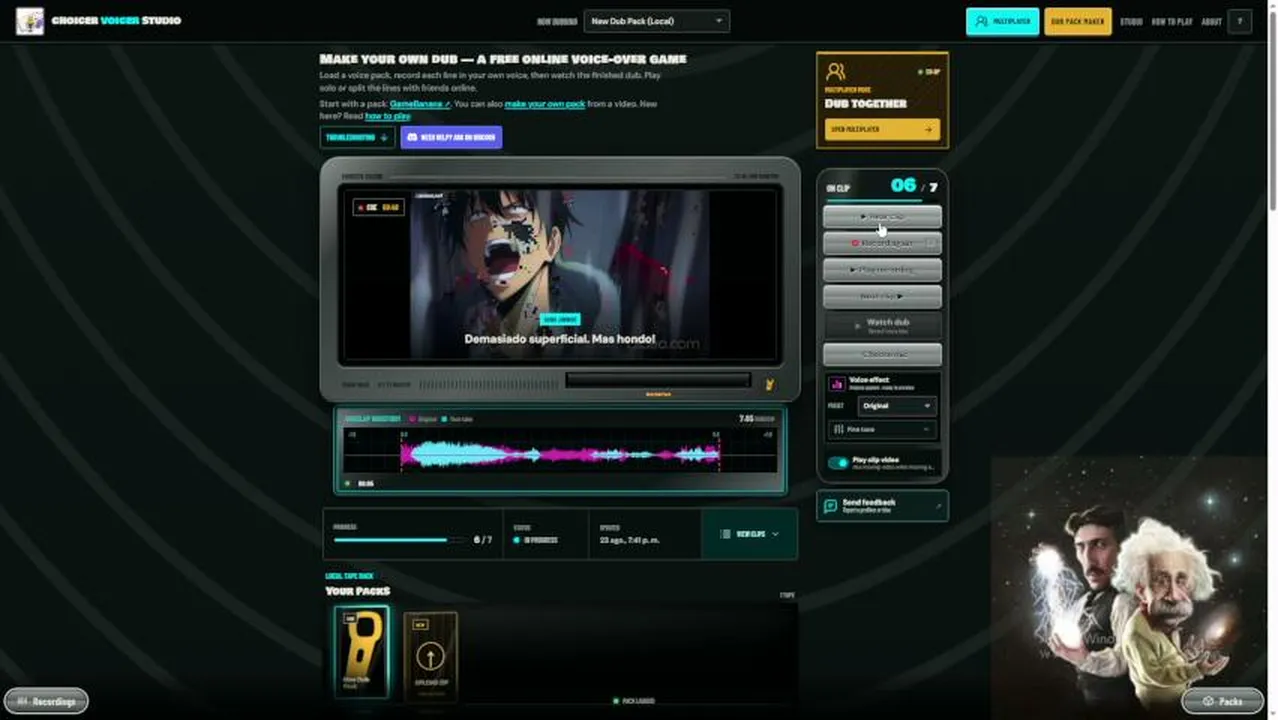Click the Voice effect equalizer icon

tap(837, 383)
